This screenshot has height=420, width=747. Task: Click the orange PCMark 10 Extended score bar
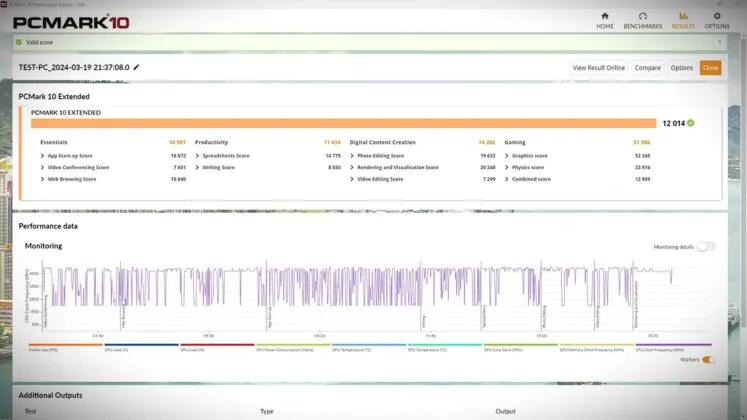(343, 123)
